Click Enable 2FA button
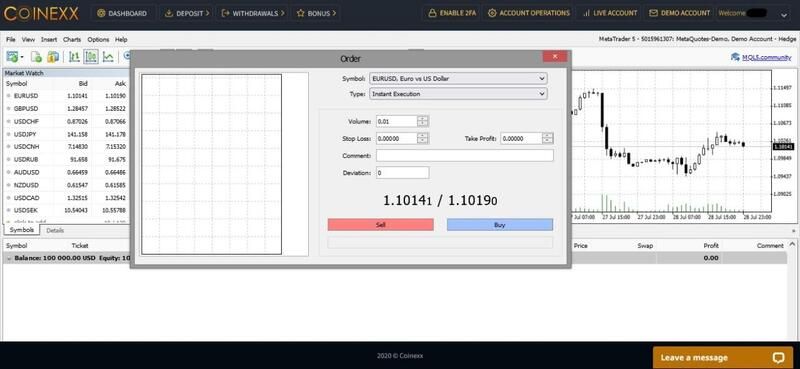This screenshot has width=800, height=369. pos(452,13)
